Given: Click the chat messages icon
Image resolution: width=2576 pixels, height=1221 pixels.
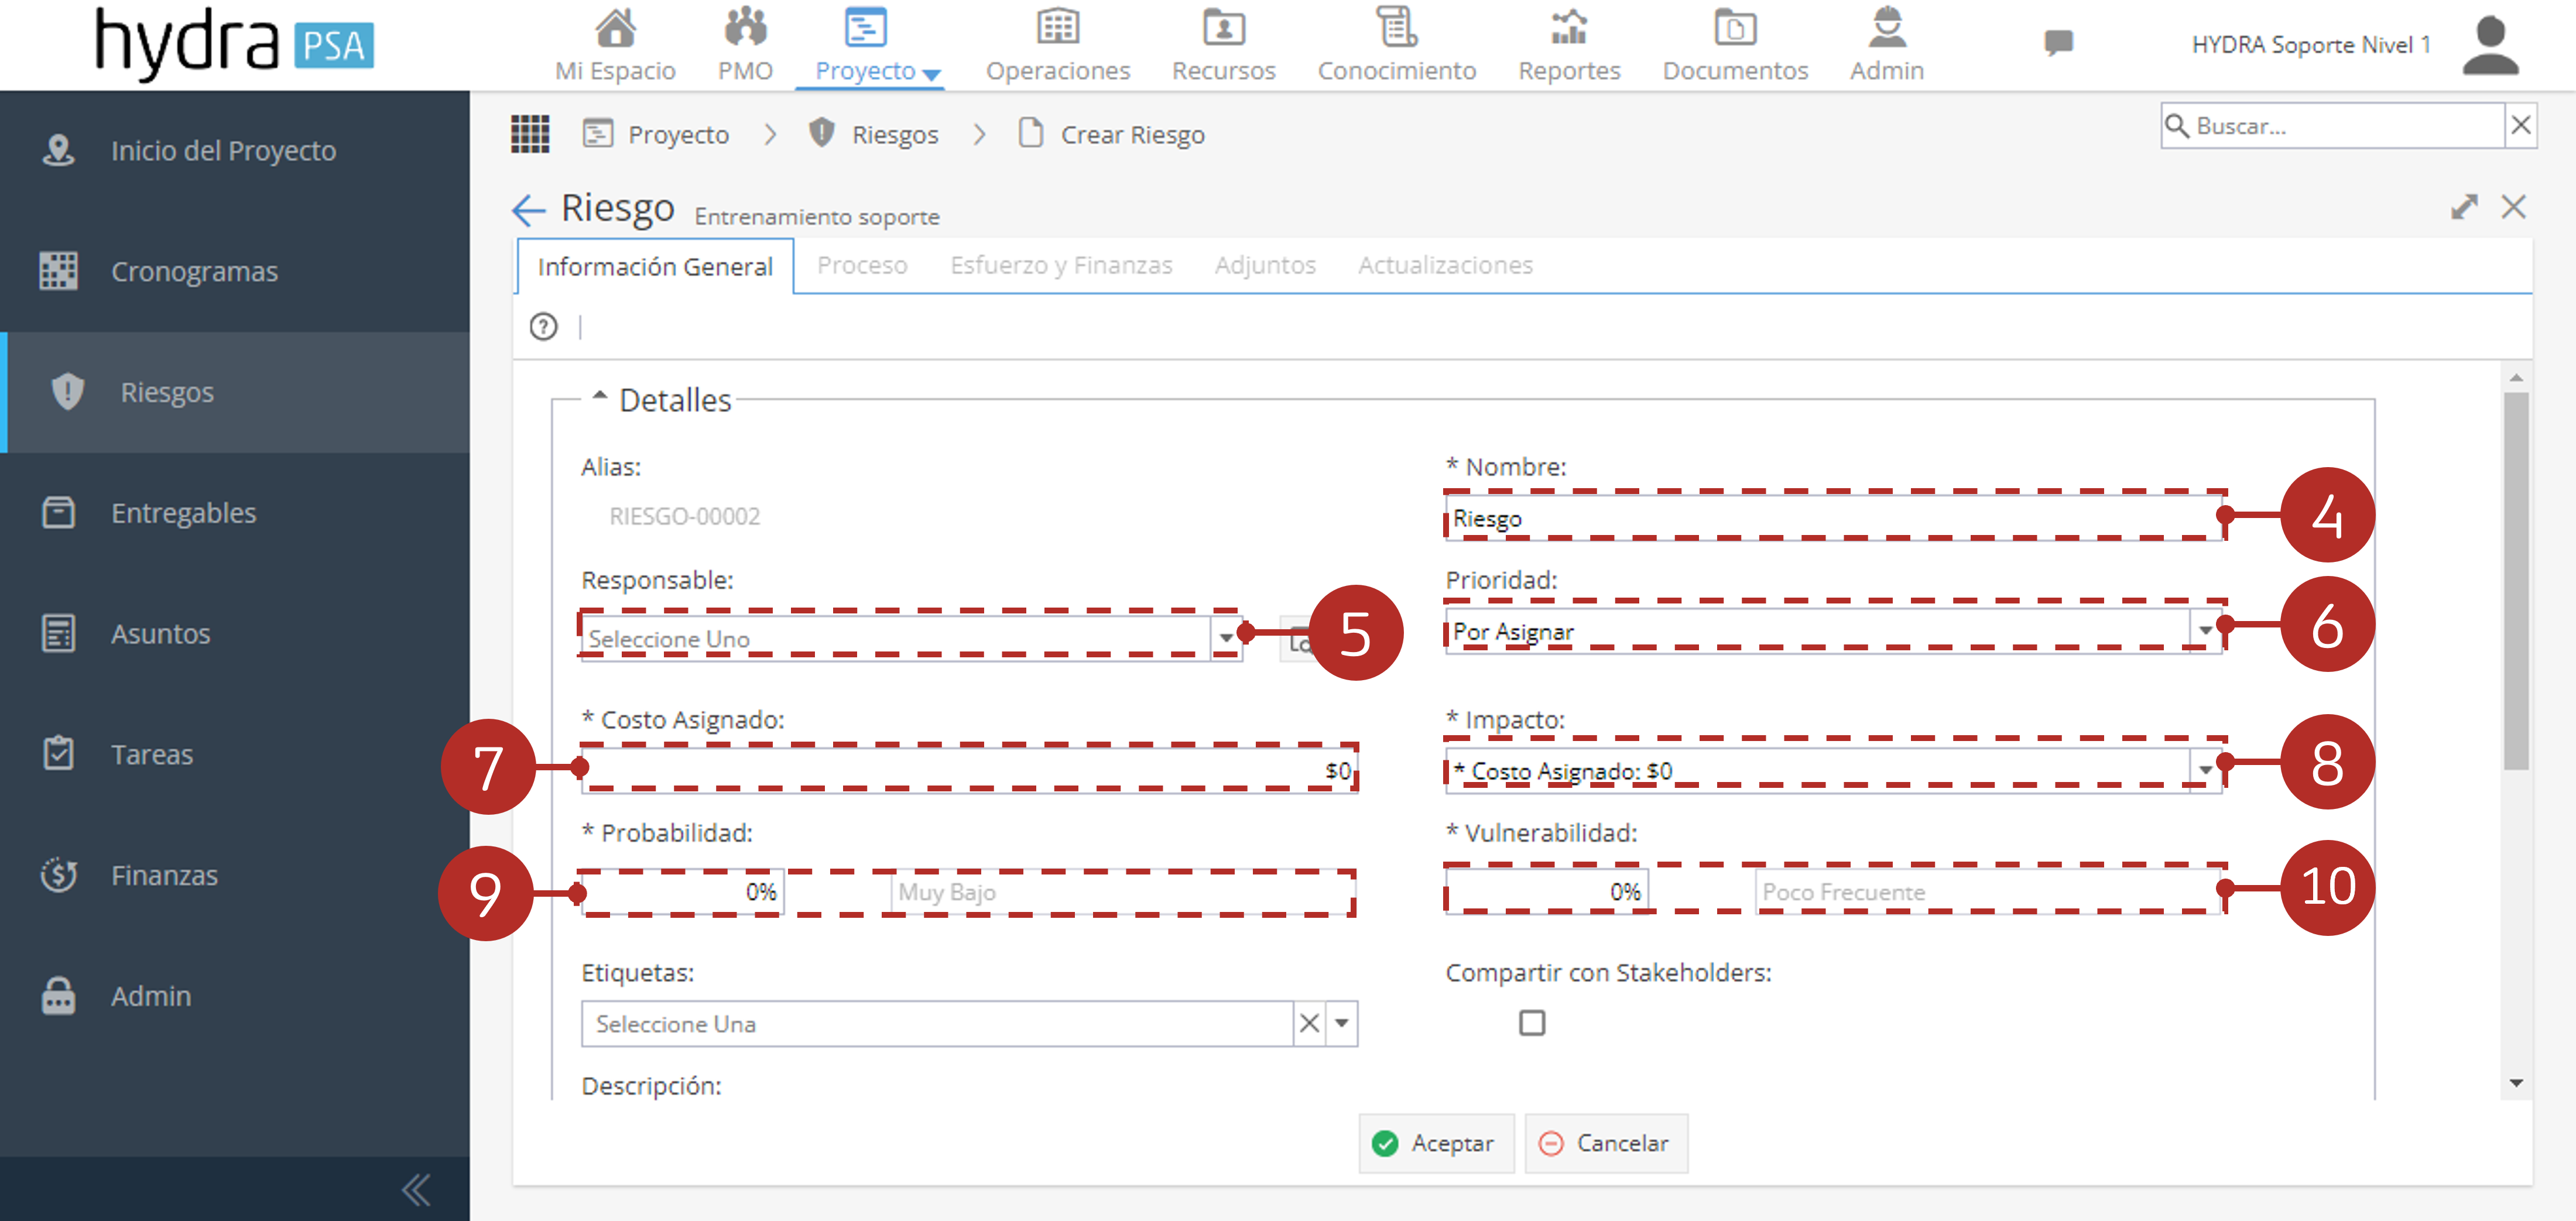Looking at the screenshot, I should click(2058, 43).
